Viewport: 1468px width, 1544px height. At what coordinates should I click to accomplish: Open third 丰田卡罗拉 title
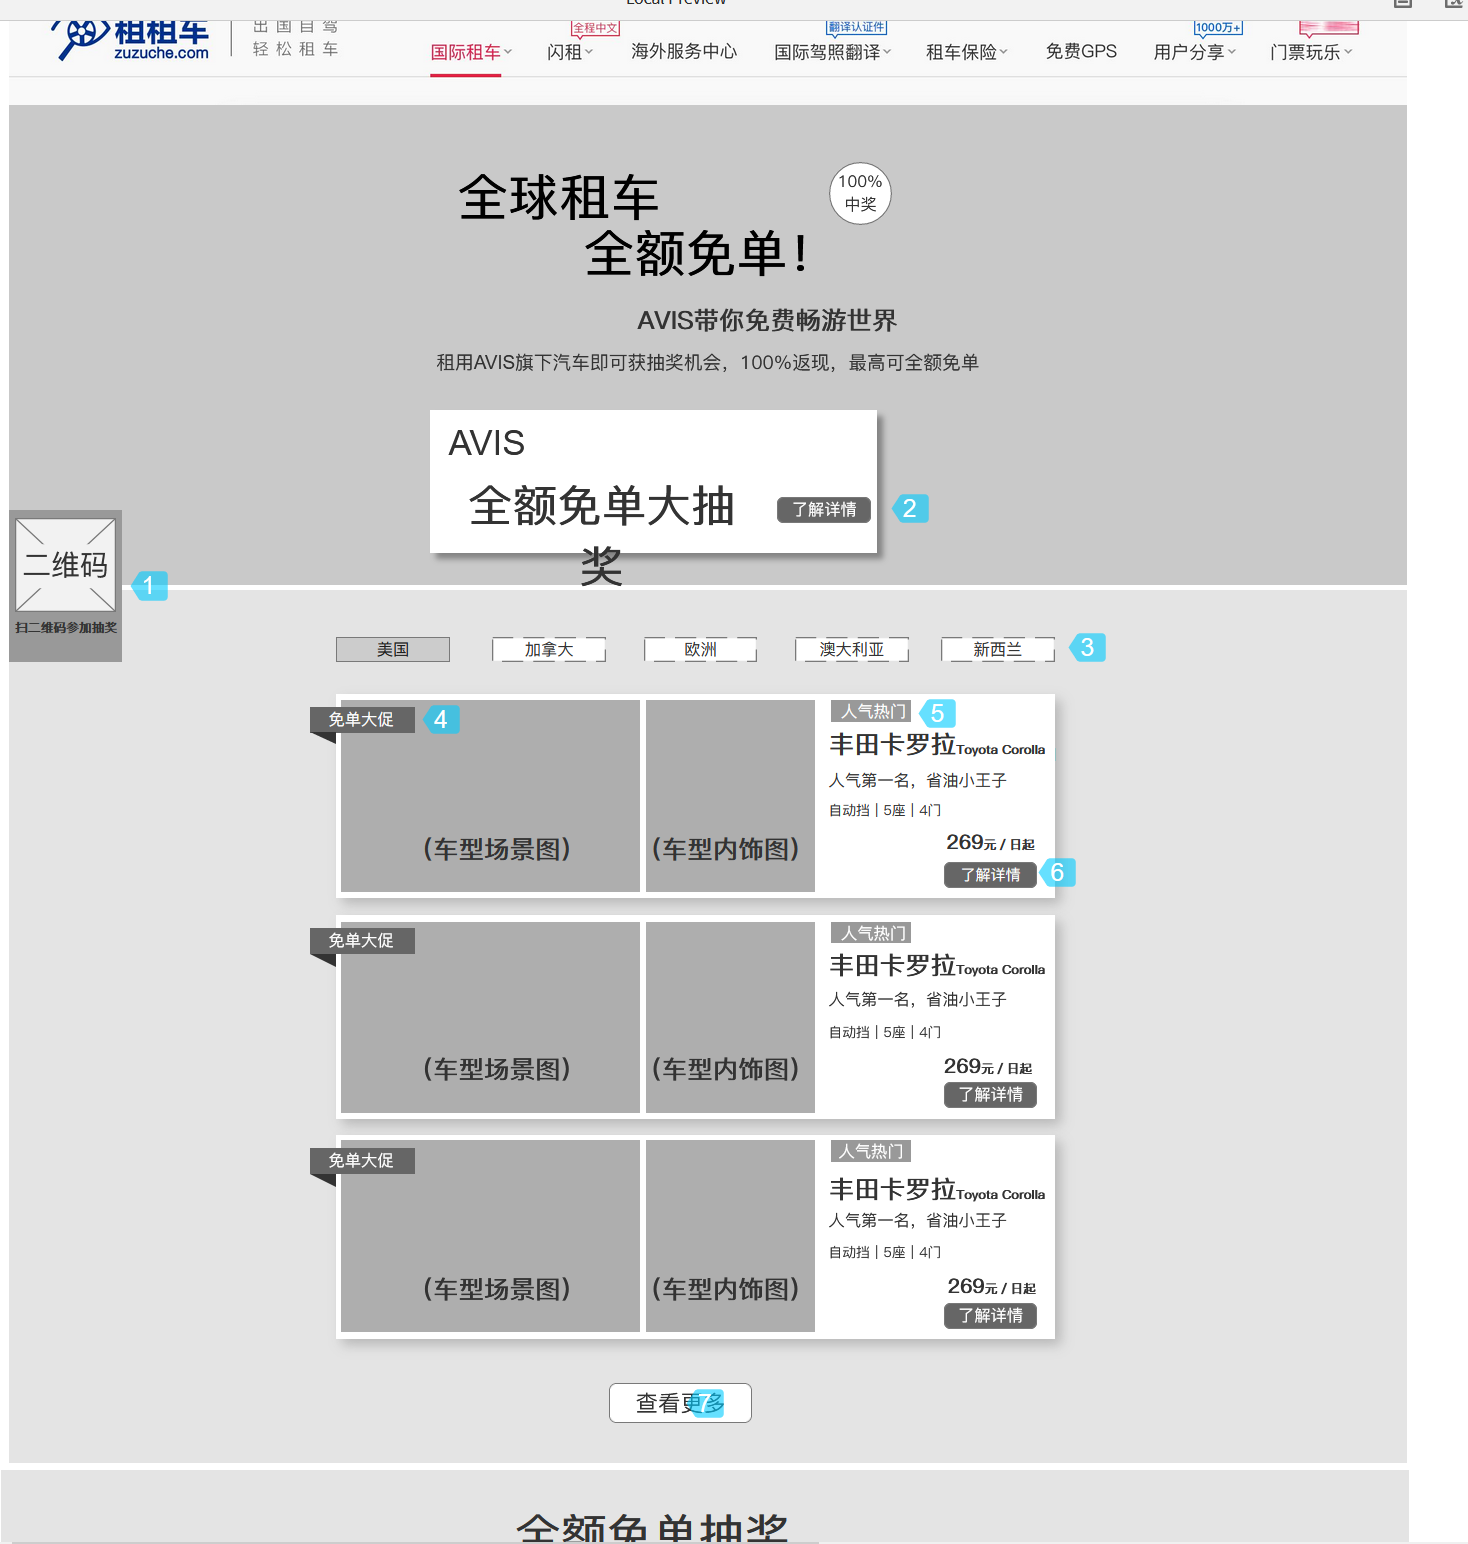coord(937,1190)
